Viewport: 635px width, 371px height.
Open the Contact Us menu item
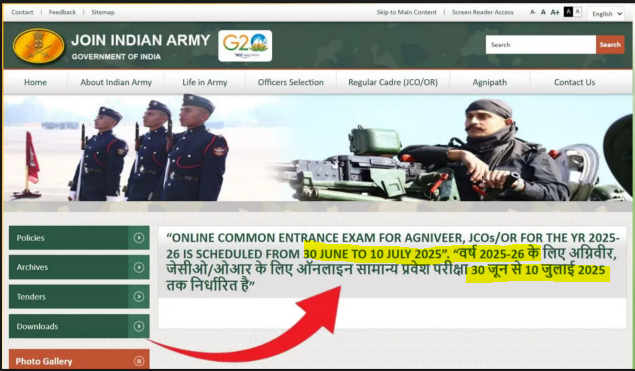[x=574, y=82]
